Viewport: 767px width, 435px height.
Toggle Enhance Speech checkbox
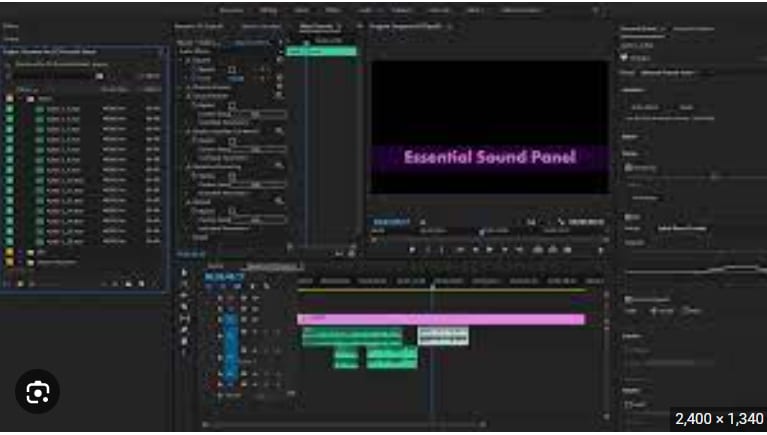628,299
